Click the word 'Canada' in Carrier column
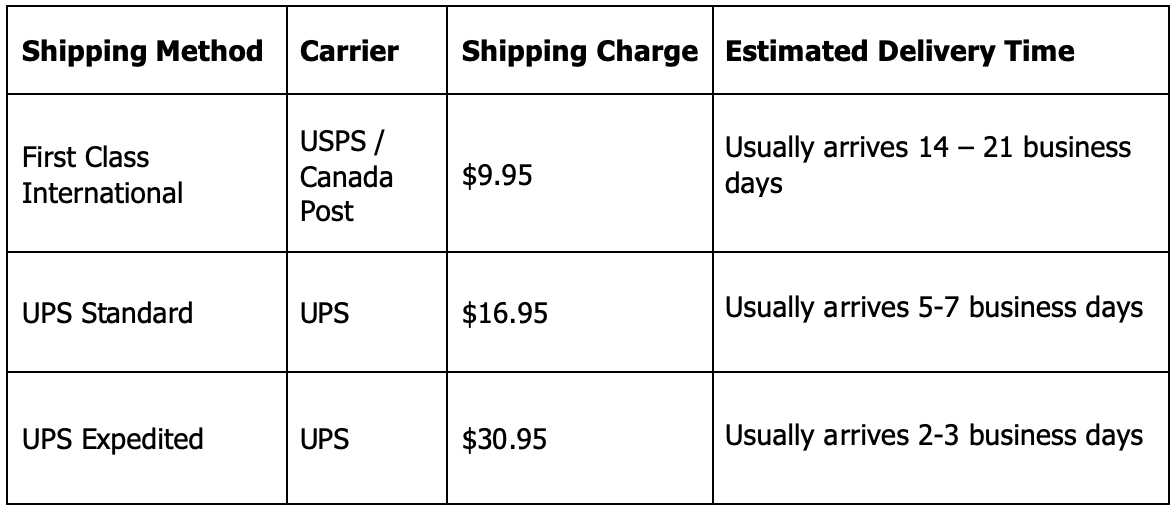The image size is (1176, 518). (347, 178)
